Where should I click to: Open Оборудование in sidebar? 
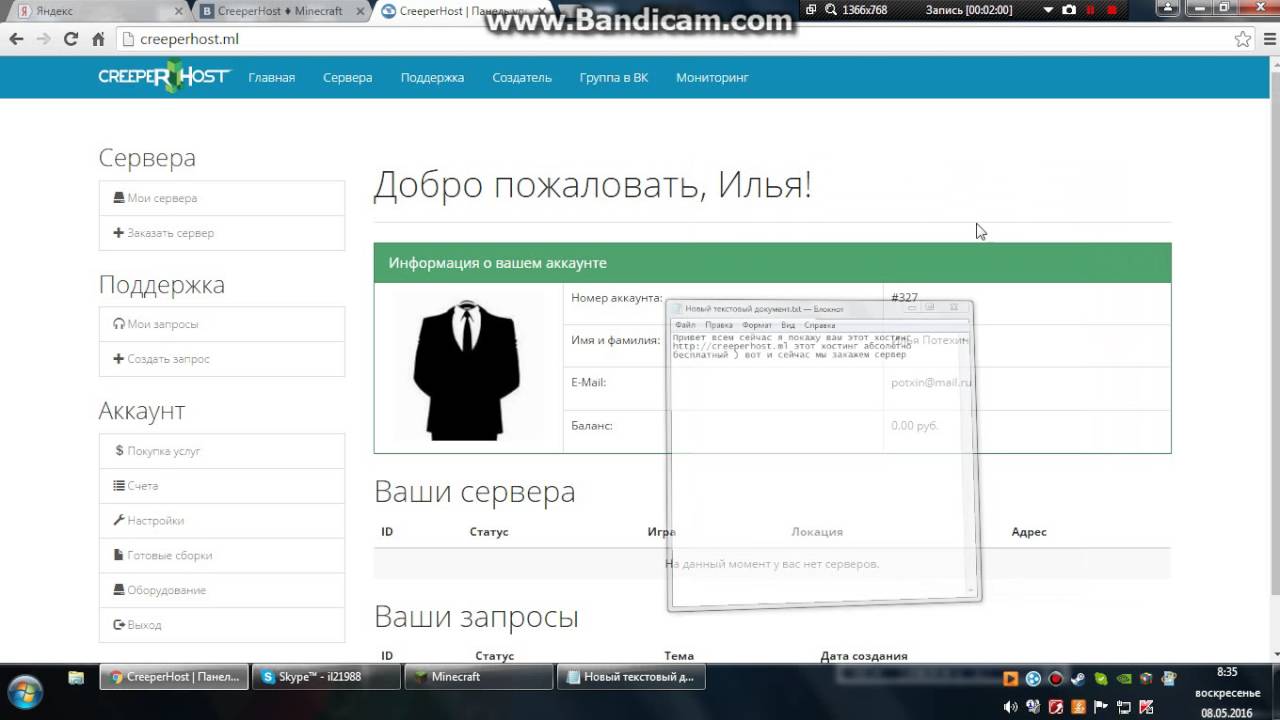[222, 590]
